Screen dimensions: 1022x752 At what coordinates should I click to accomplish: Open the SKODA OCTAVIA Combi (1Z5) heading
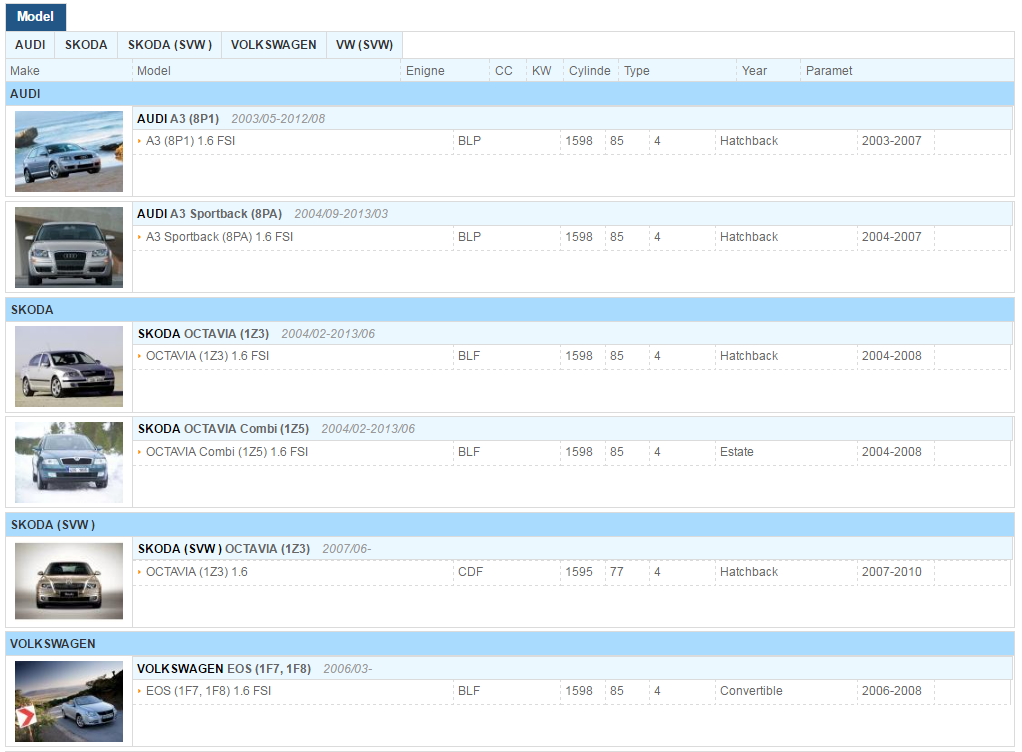[x=224, y=429]
